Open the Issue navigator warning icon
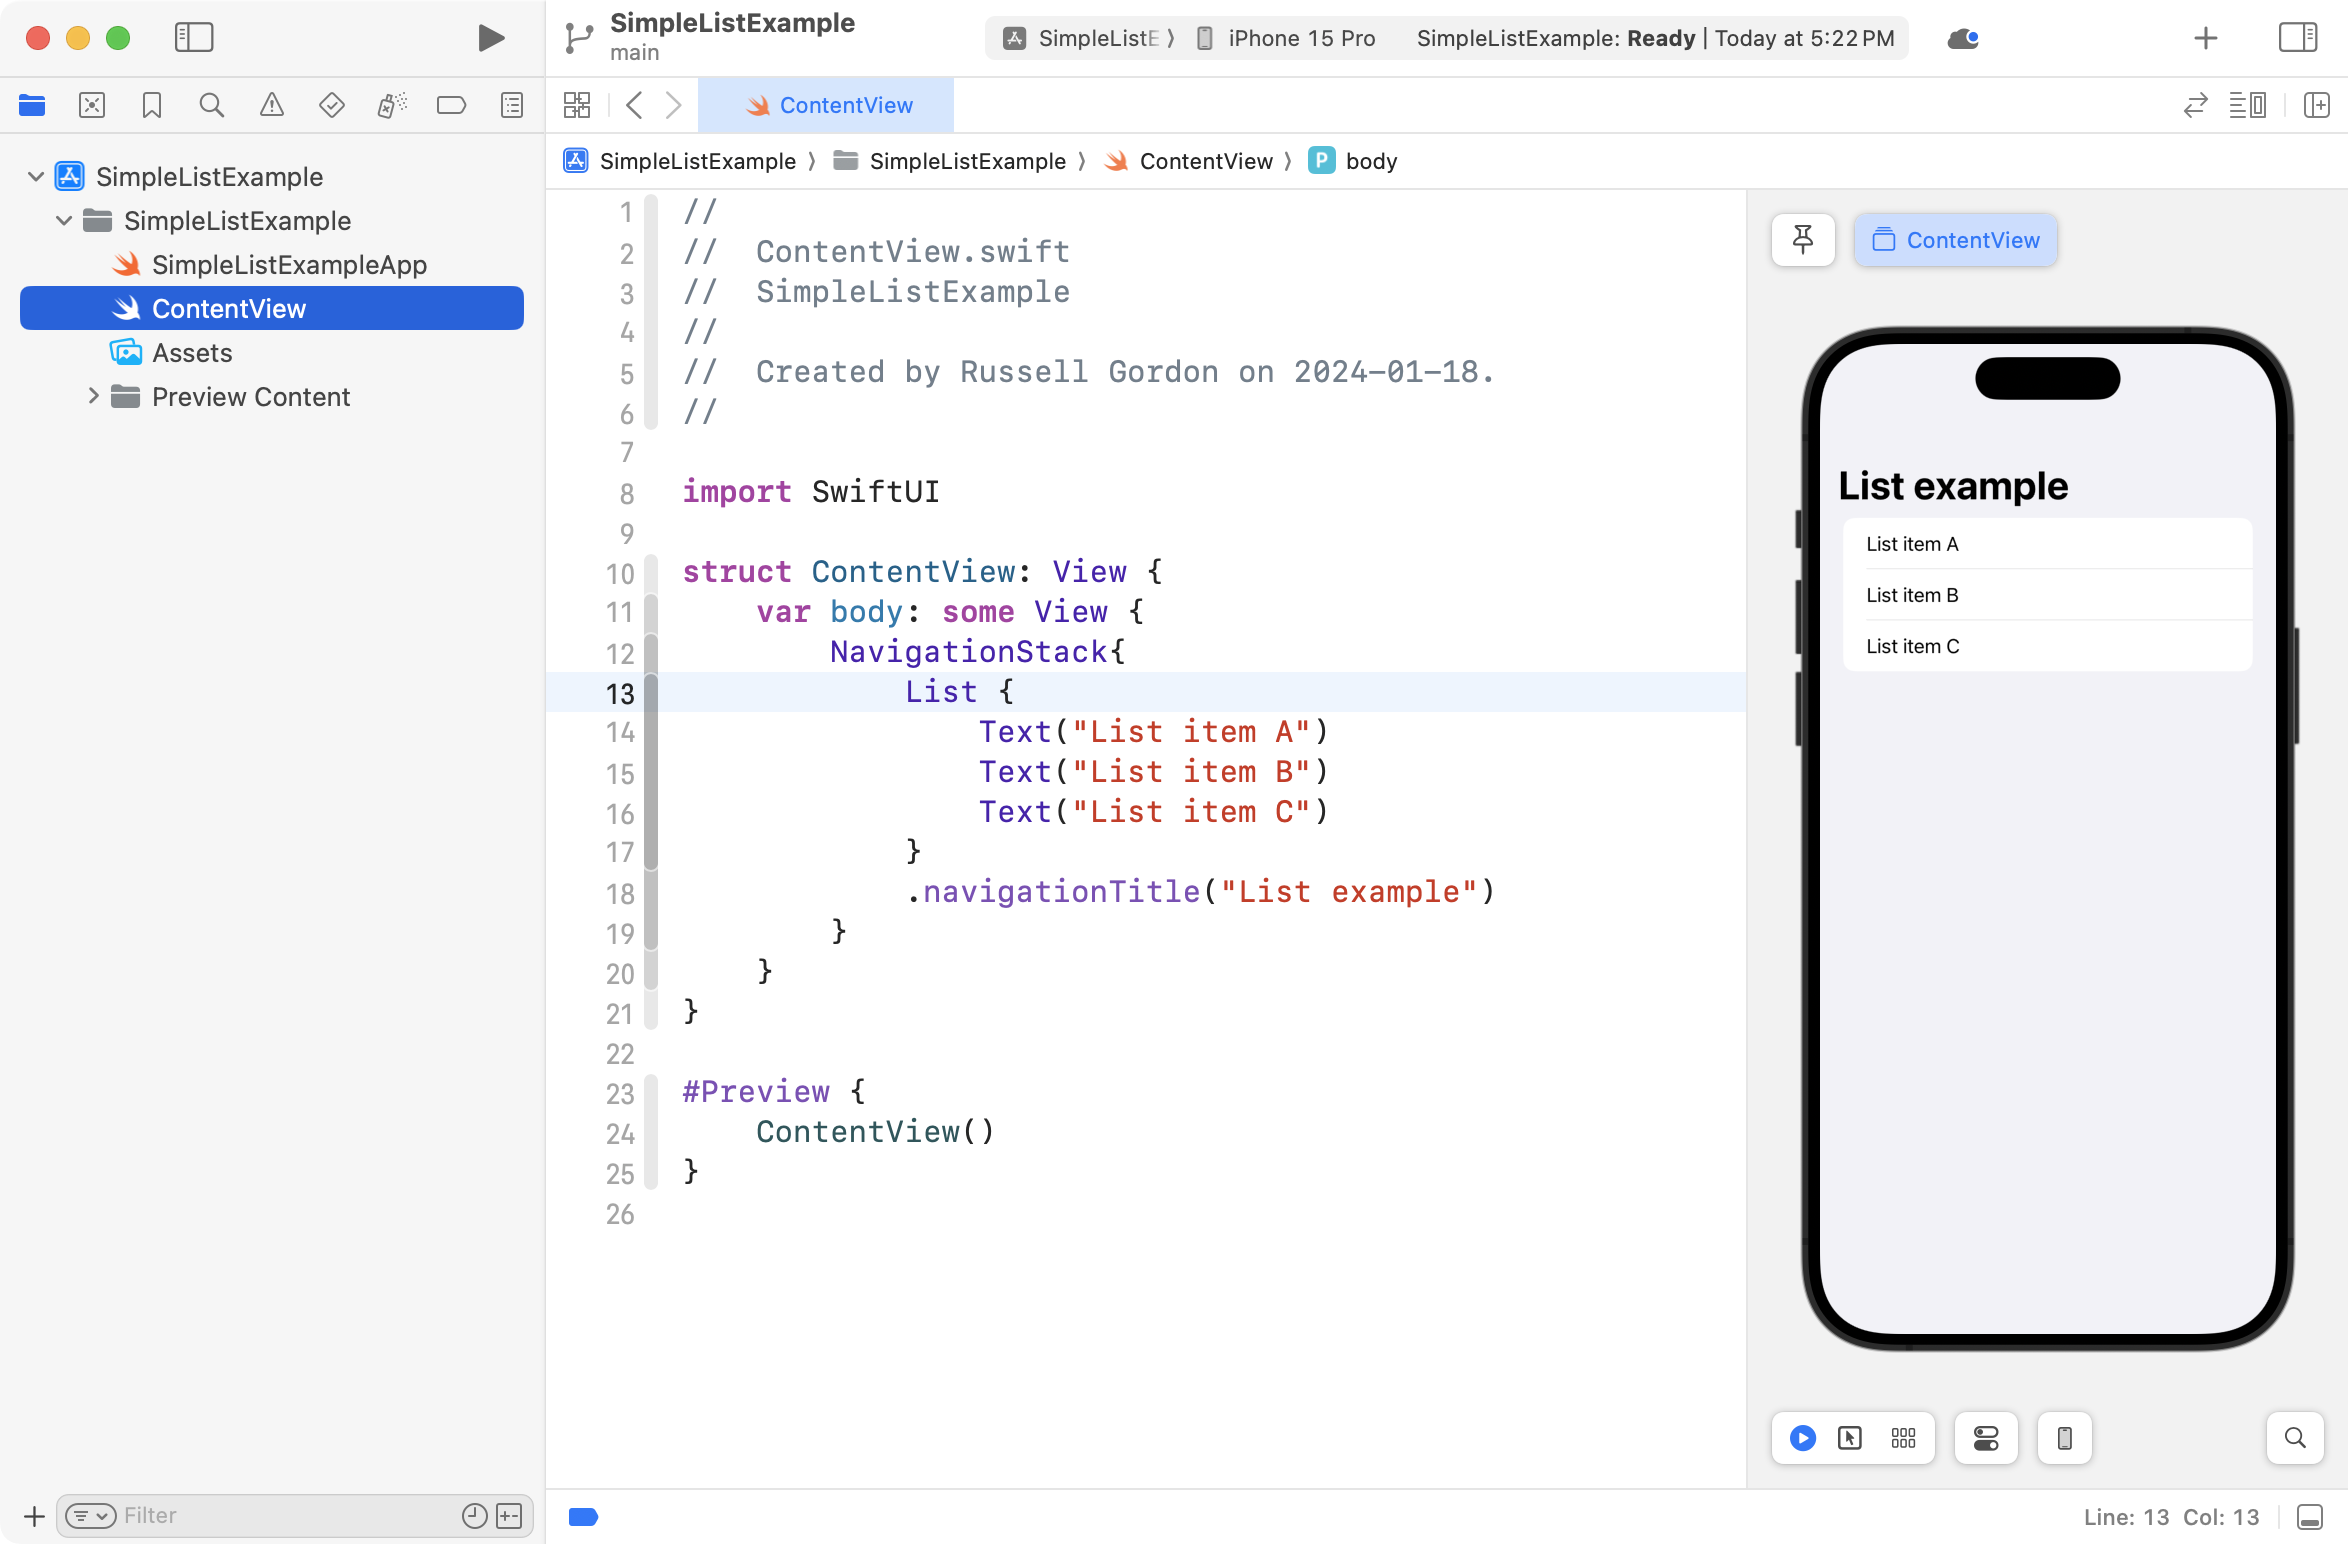This screenshot has width=2348, height=1544. pos(271,105)
